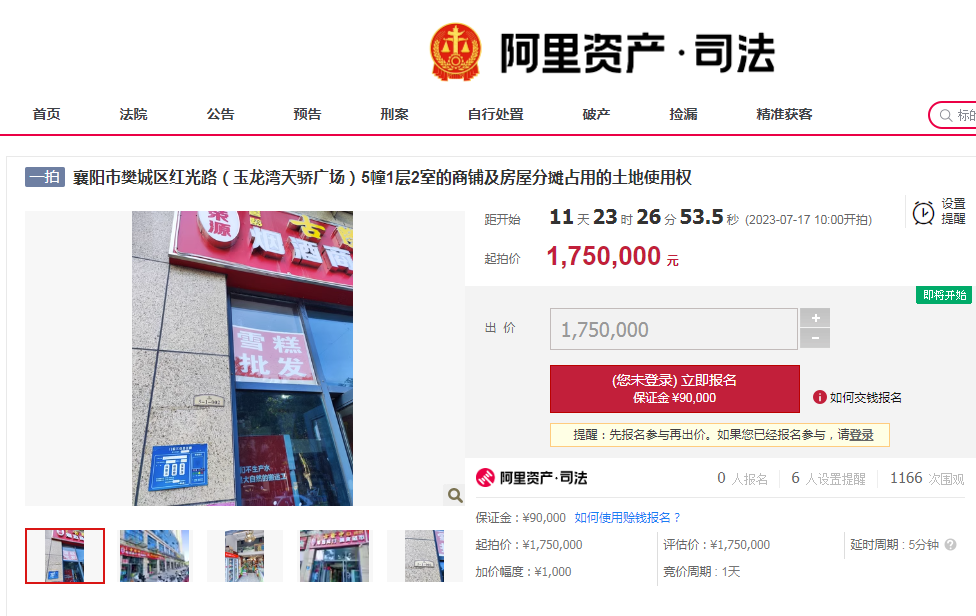Click the 阿里资产·司法 pink round logo icon
This screenshot has width=976, height=616.
[x=485, y=477]
